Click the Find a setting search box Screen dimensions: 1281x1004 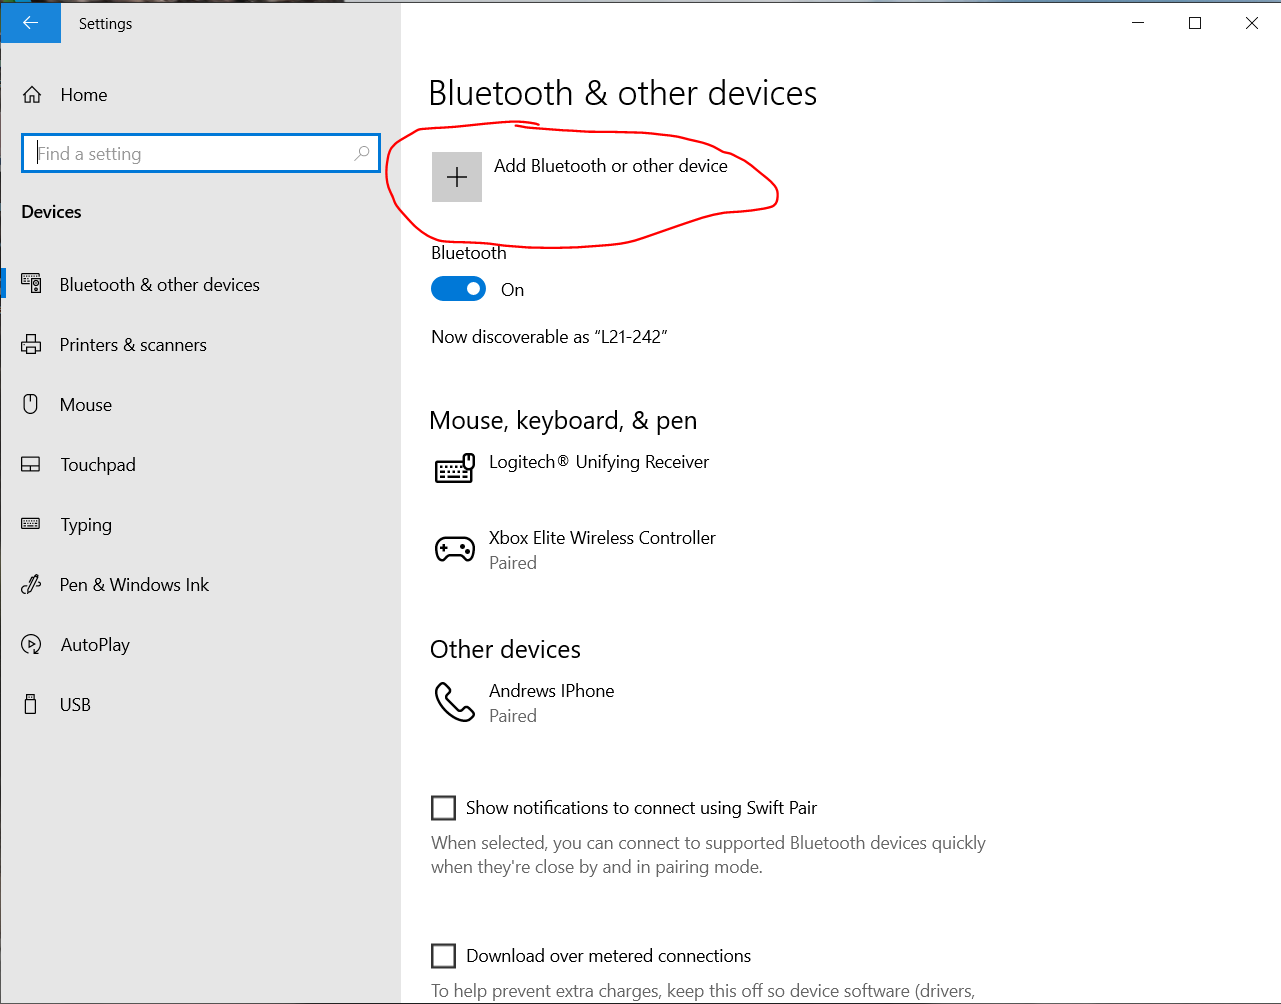pos(190,153)
